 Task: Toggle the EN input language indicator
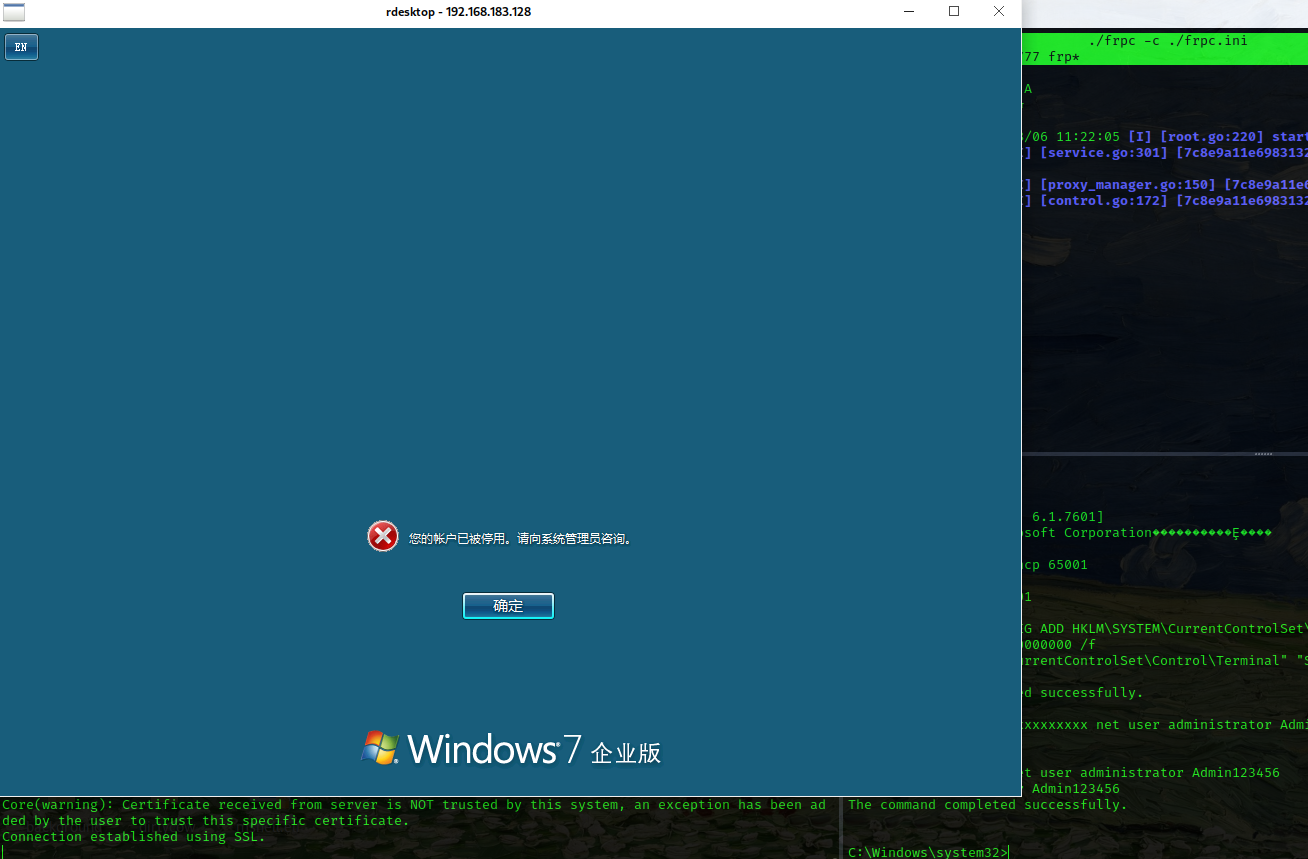[x=21, y=46]
